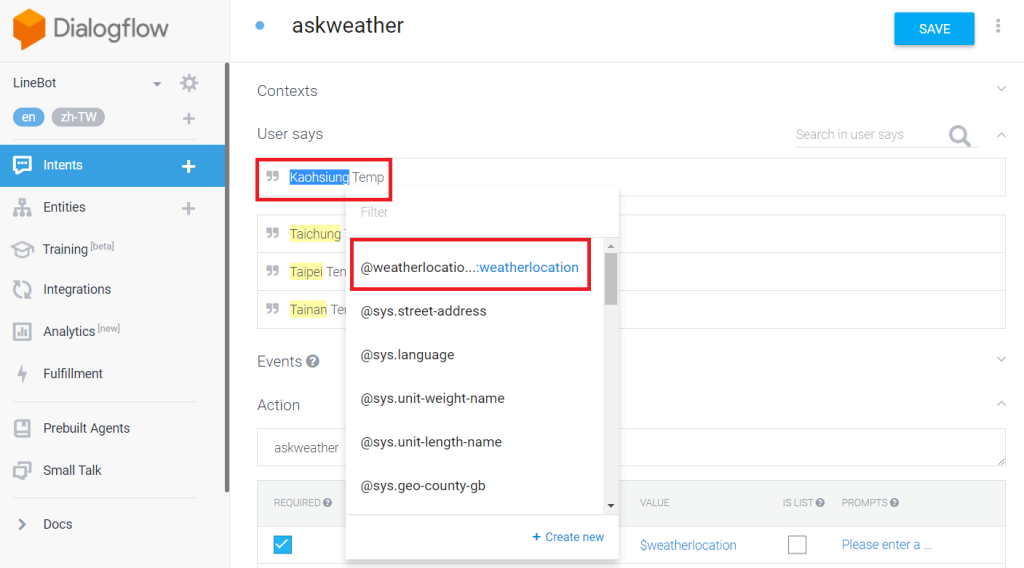1024x568 pixels.
Task: Open the more options vertical dots menu
Action: (x=998, y=26)
